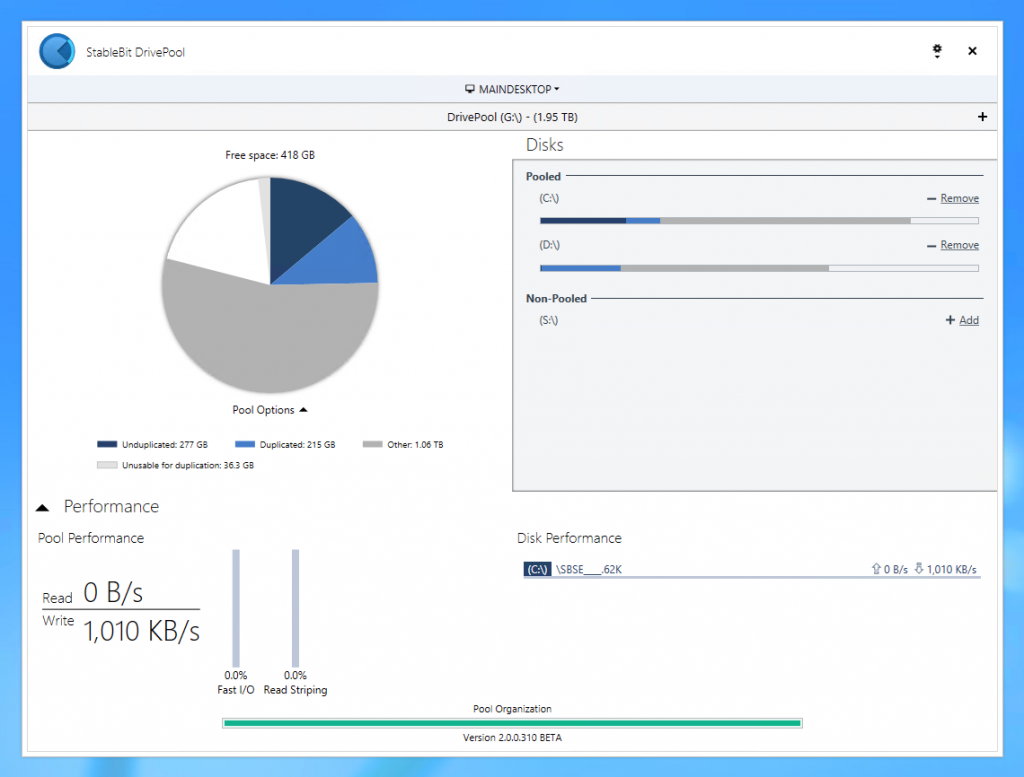Collapse the Performance section triangle
The height and width of the screenshot is (777, 1024).
tap(43, 507)
